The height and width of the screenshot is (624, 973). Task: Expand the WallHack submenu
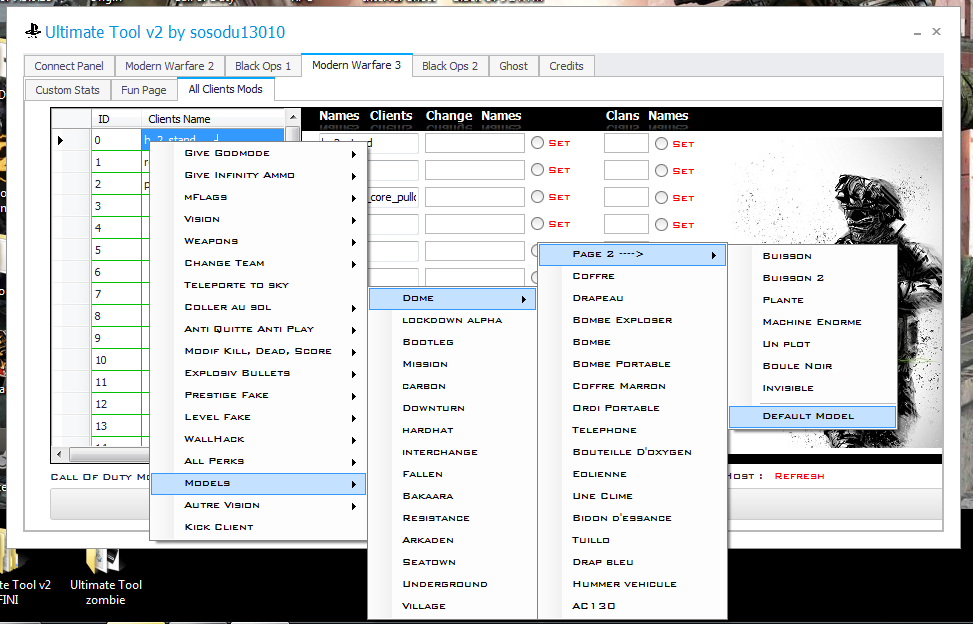(258, 439)
